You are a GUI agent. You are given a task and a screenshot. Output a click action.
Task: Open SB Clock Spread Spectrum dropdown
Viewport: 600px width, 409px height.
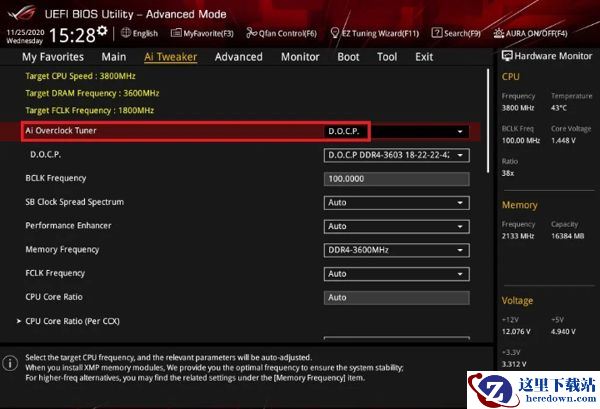(x=396, y=202)
